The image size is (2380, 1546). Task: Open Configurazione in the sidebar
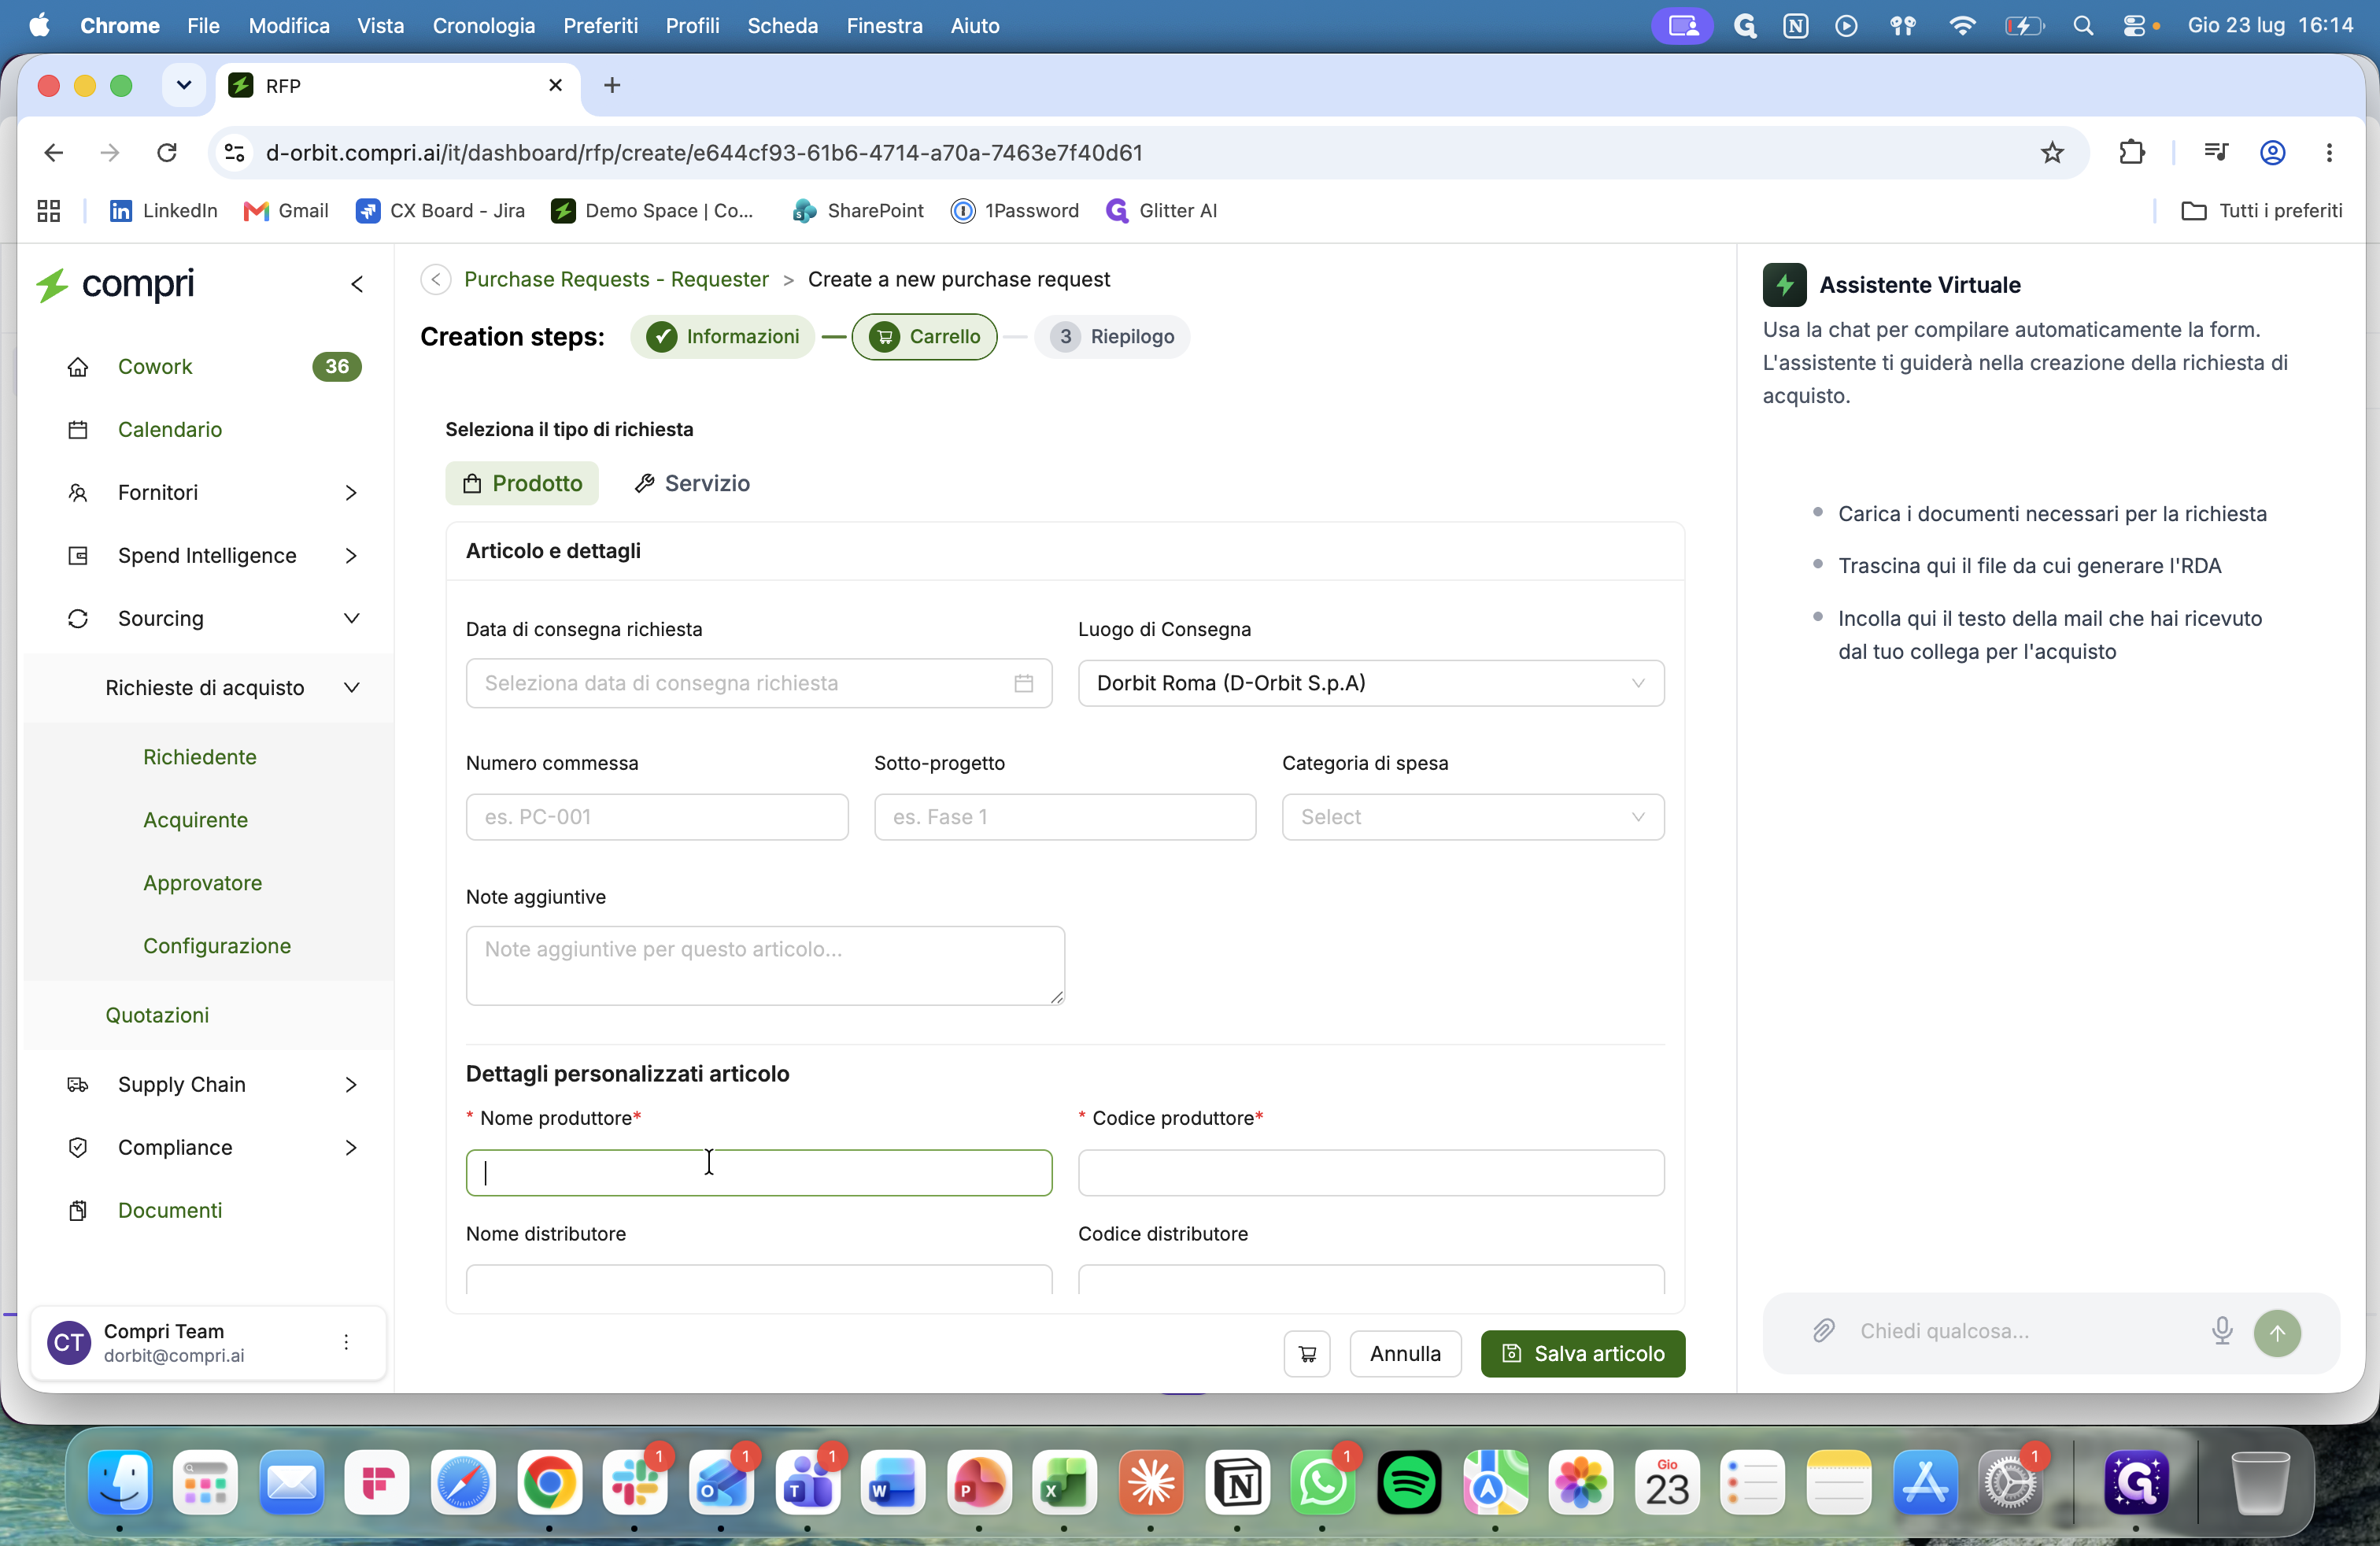coord(217,946)
